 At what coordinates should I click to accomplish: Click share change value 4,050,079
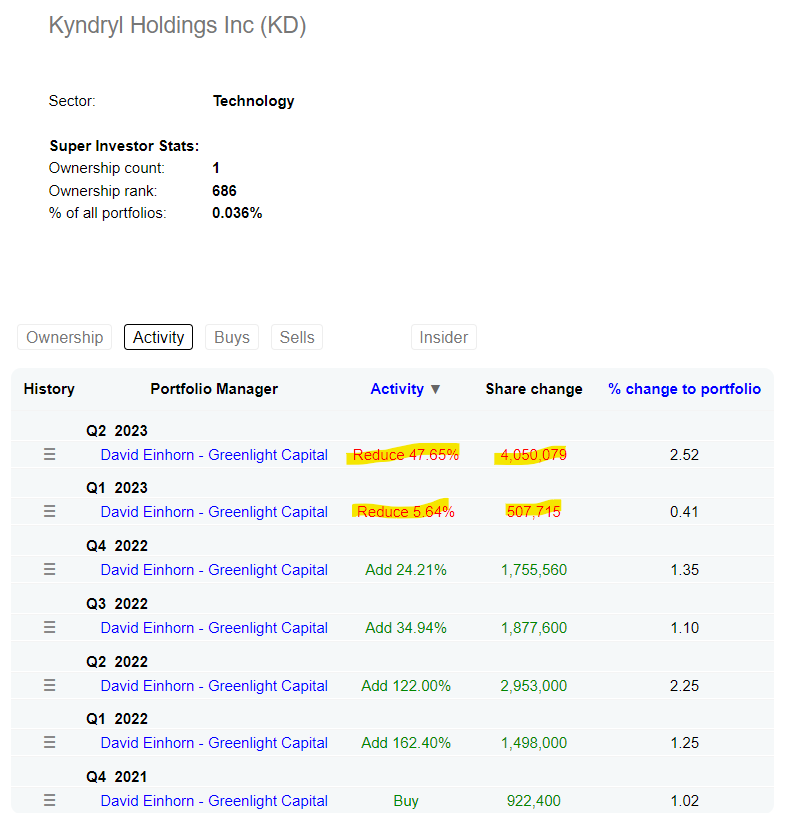coord(534,454)
